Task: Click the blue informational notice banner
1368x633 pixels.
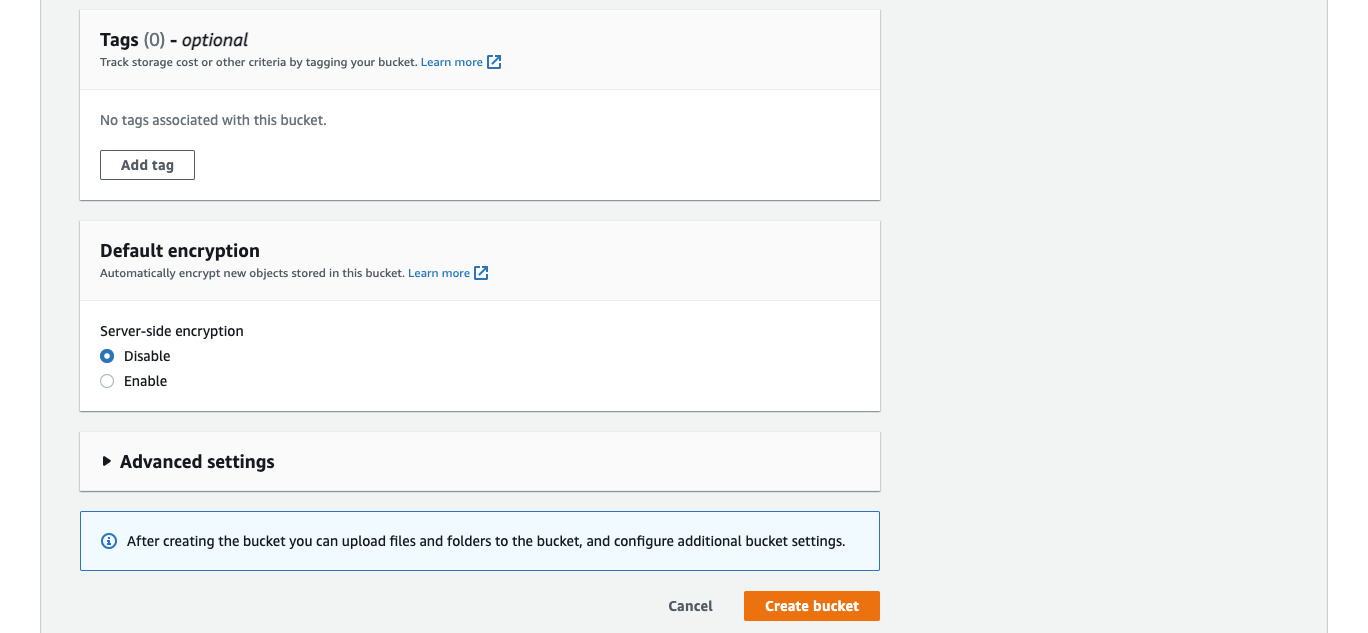Action: [x=479, y=540]
